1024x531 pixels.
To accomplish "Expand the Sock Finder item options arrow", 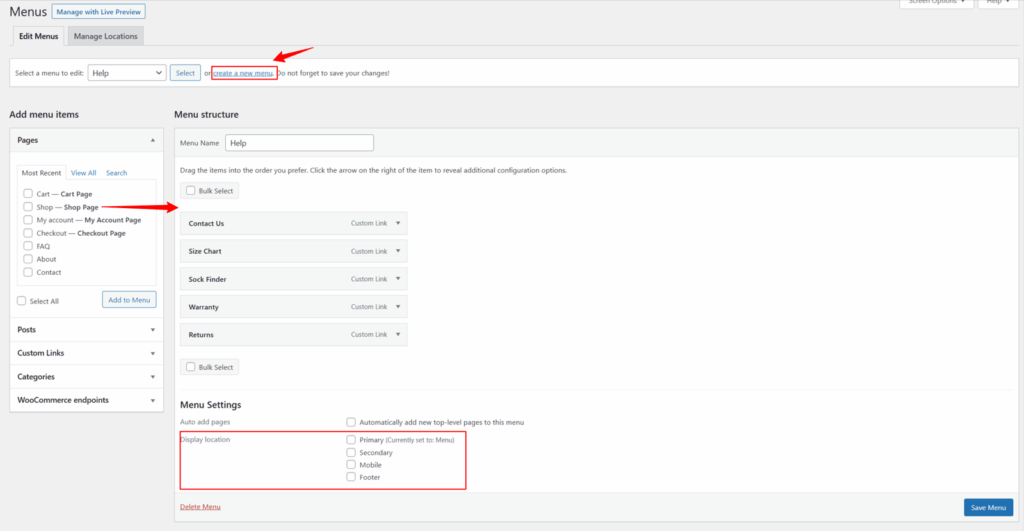I will [x=397, y=279].
